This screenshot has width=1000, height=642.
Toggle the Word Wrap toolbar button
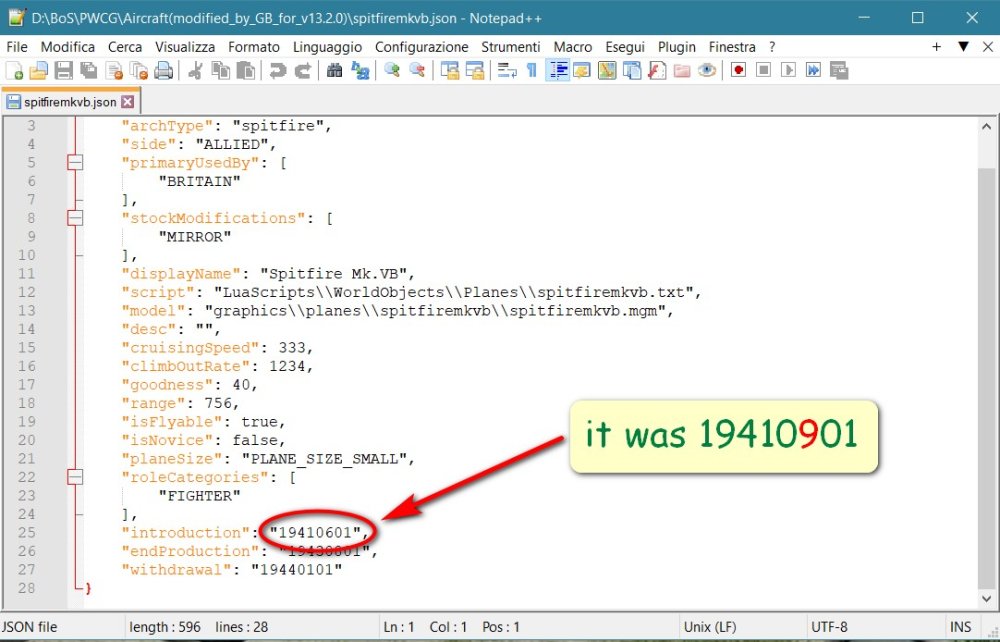point(507,70)
